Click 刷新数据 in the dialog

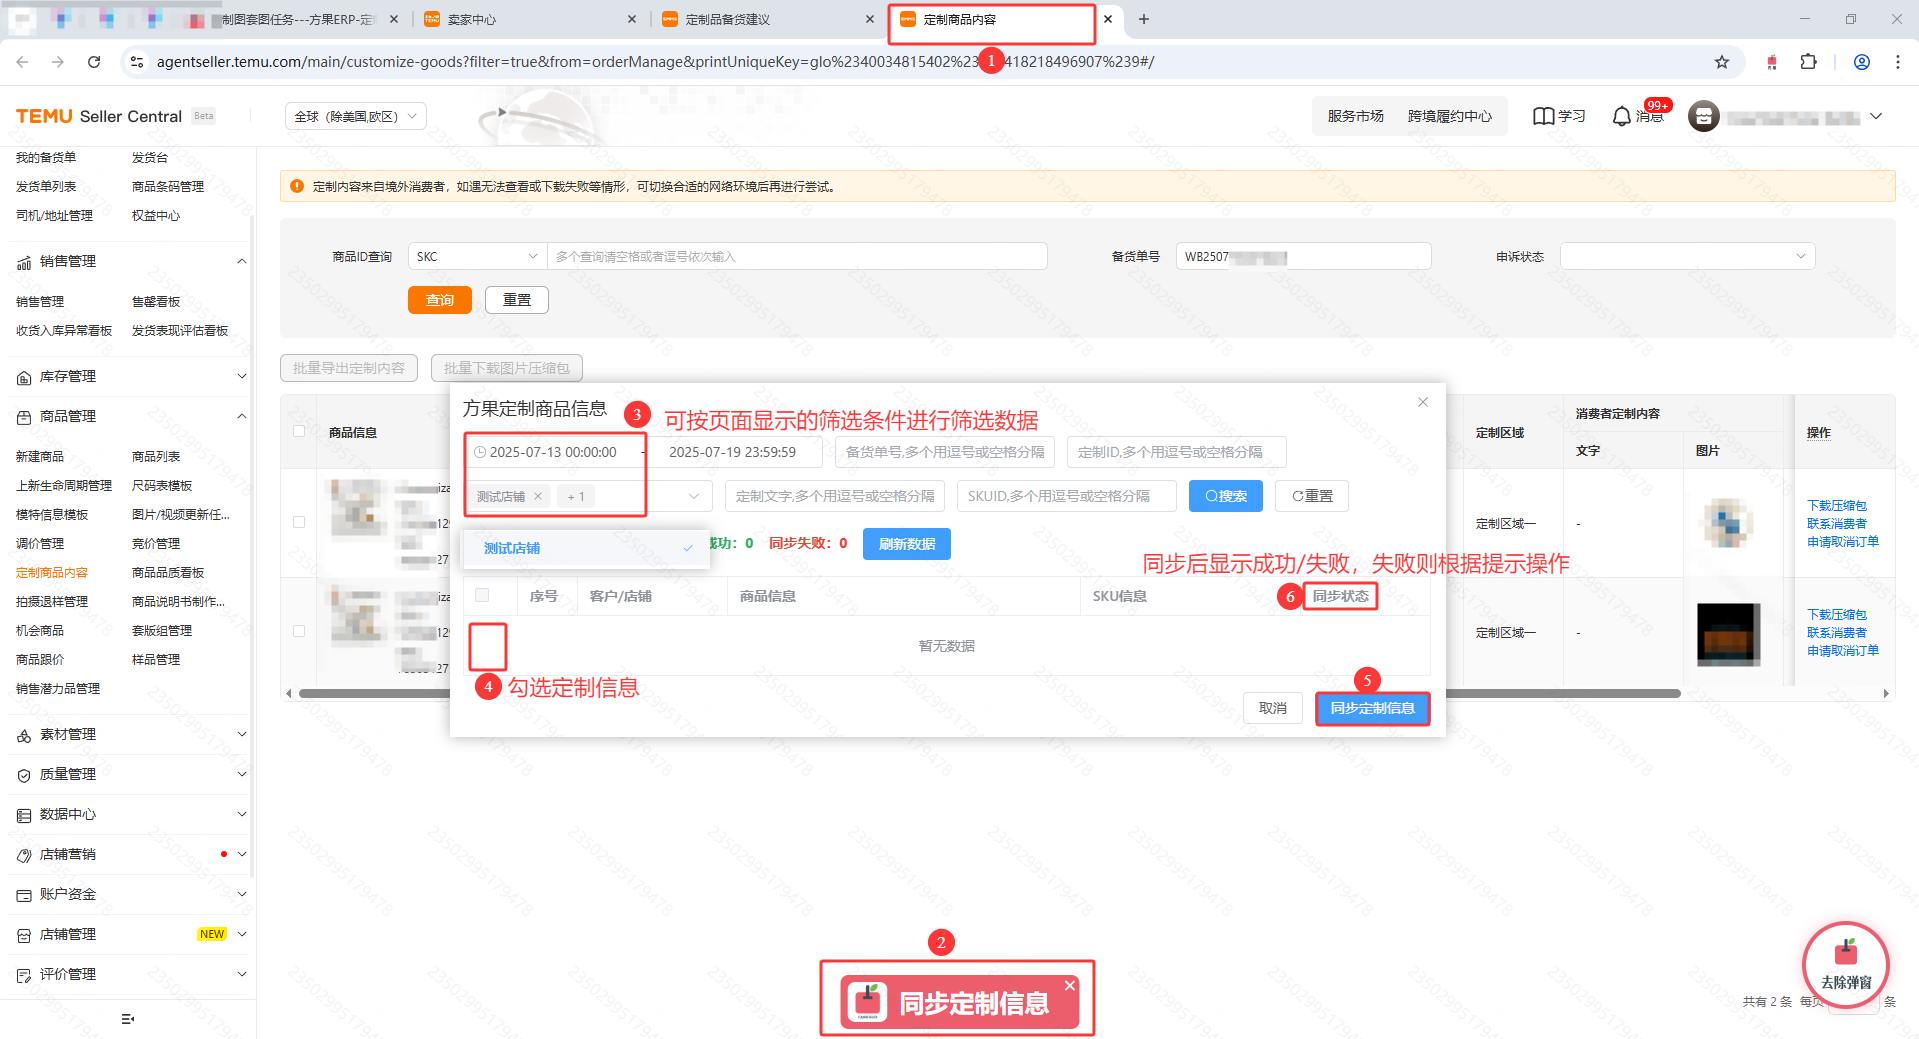click(907, 544)
